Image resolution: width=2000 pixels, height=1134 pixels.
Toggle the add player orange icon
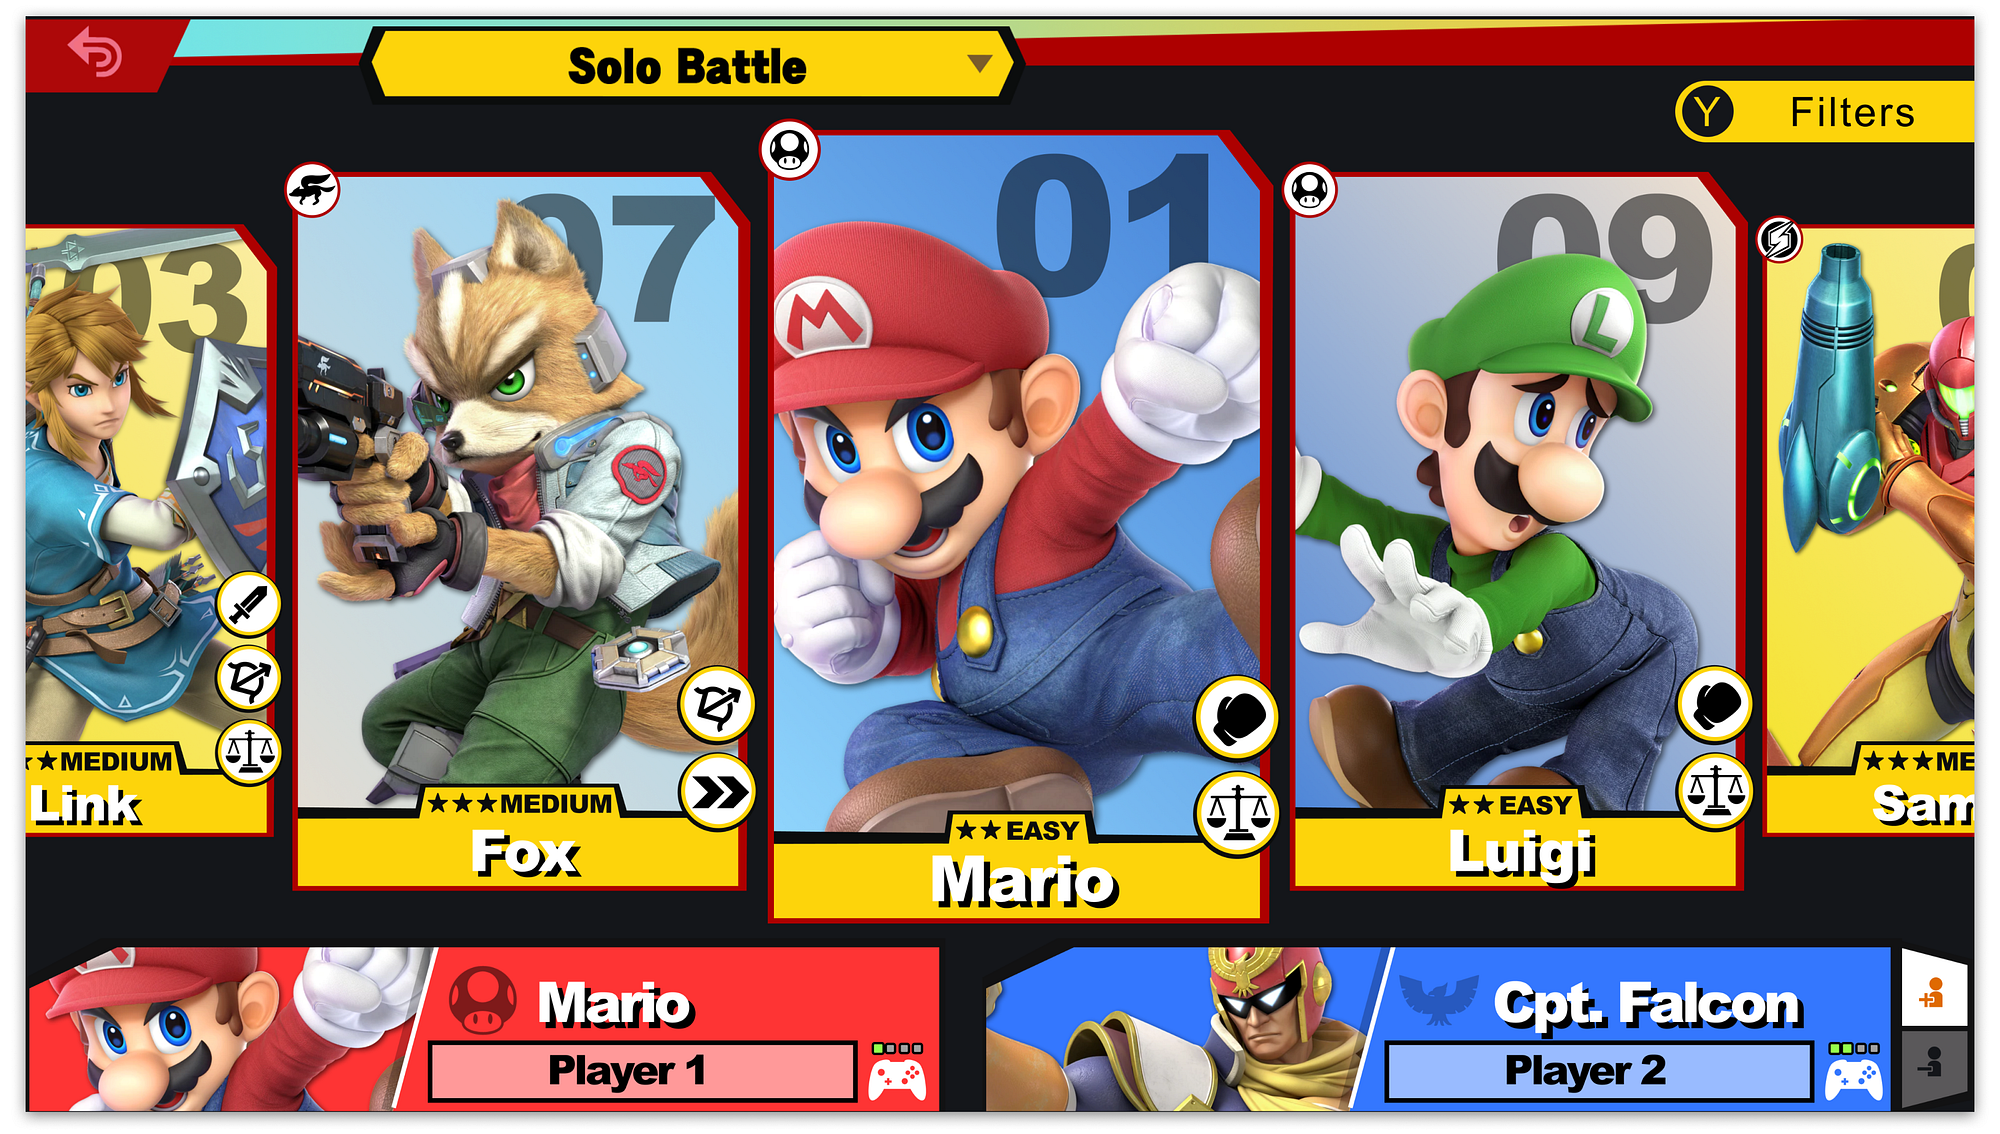(x=1933, y=993)
